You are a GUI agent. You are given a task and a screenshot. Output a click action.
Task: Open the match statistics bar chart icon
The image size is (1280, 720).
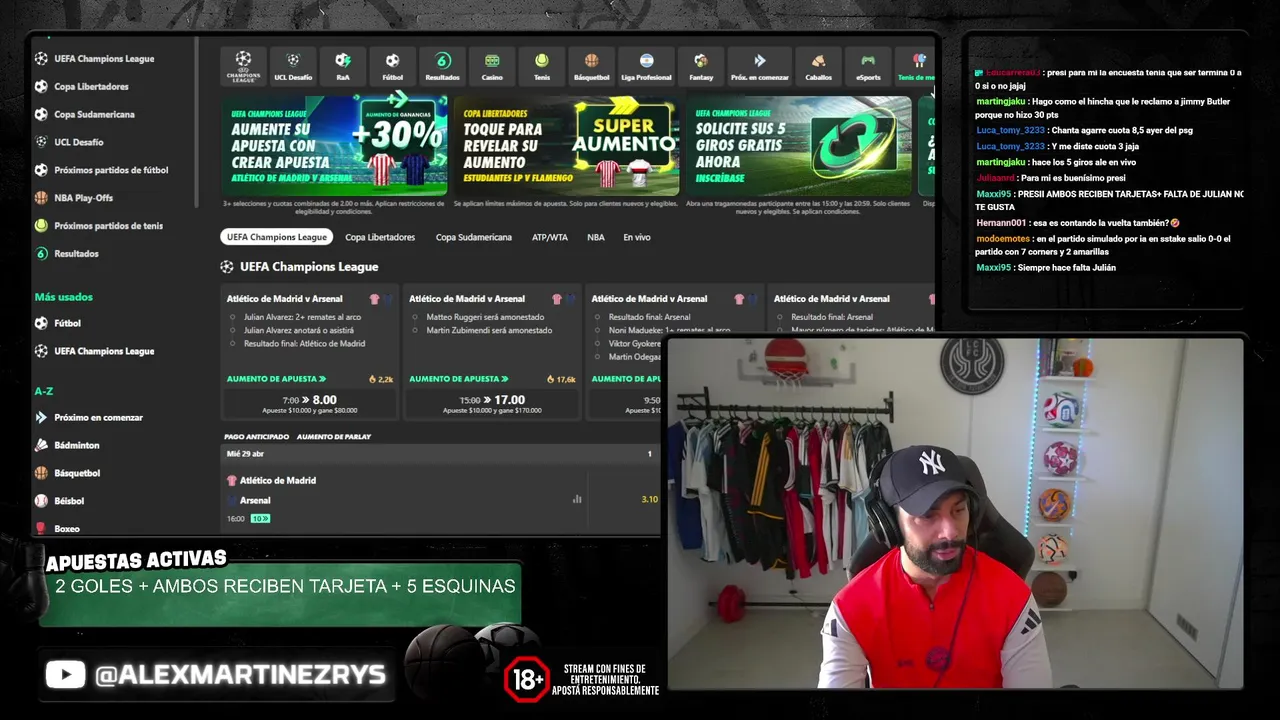tap(577, 499)
